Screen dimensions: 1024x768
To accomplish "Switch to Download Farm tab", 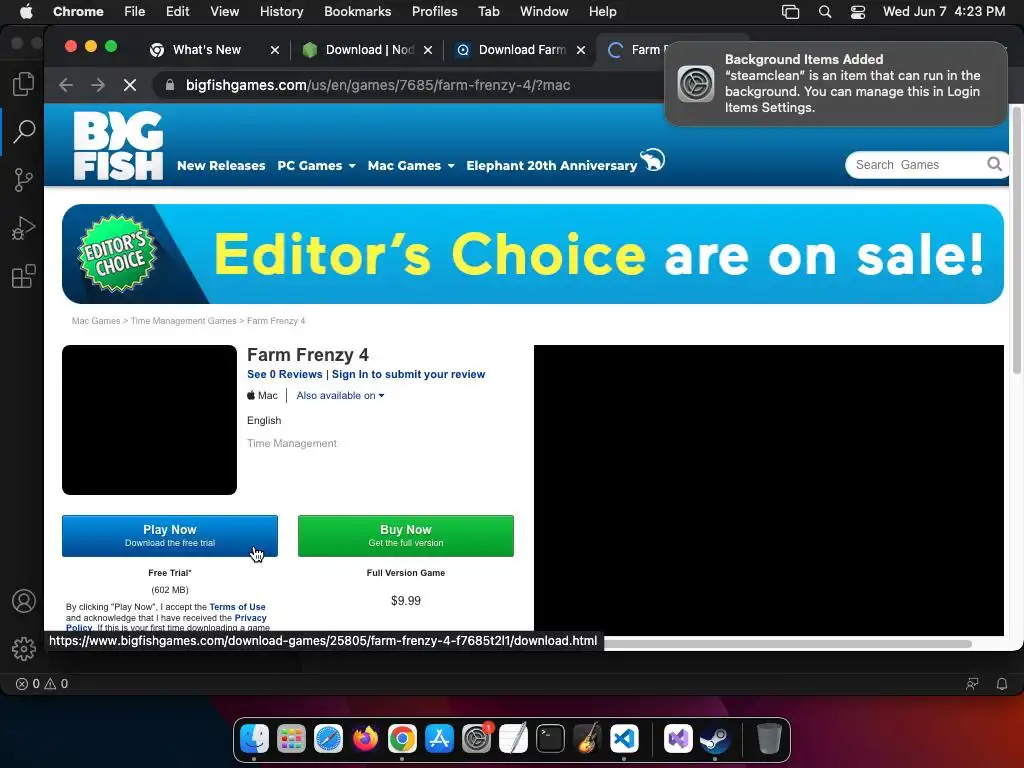I will coord(522,50).
